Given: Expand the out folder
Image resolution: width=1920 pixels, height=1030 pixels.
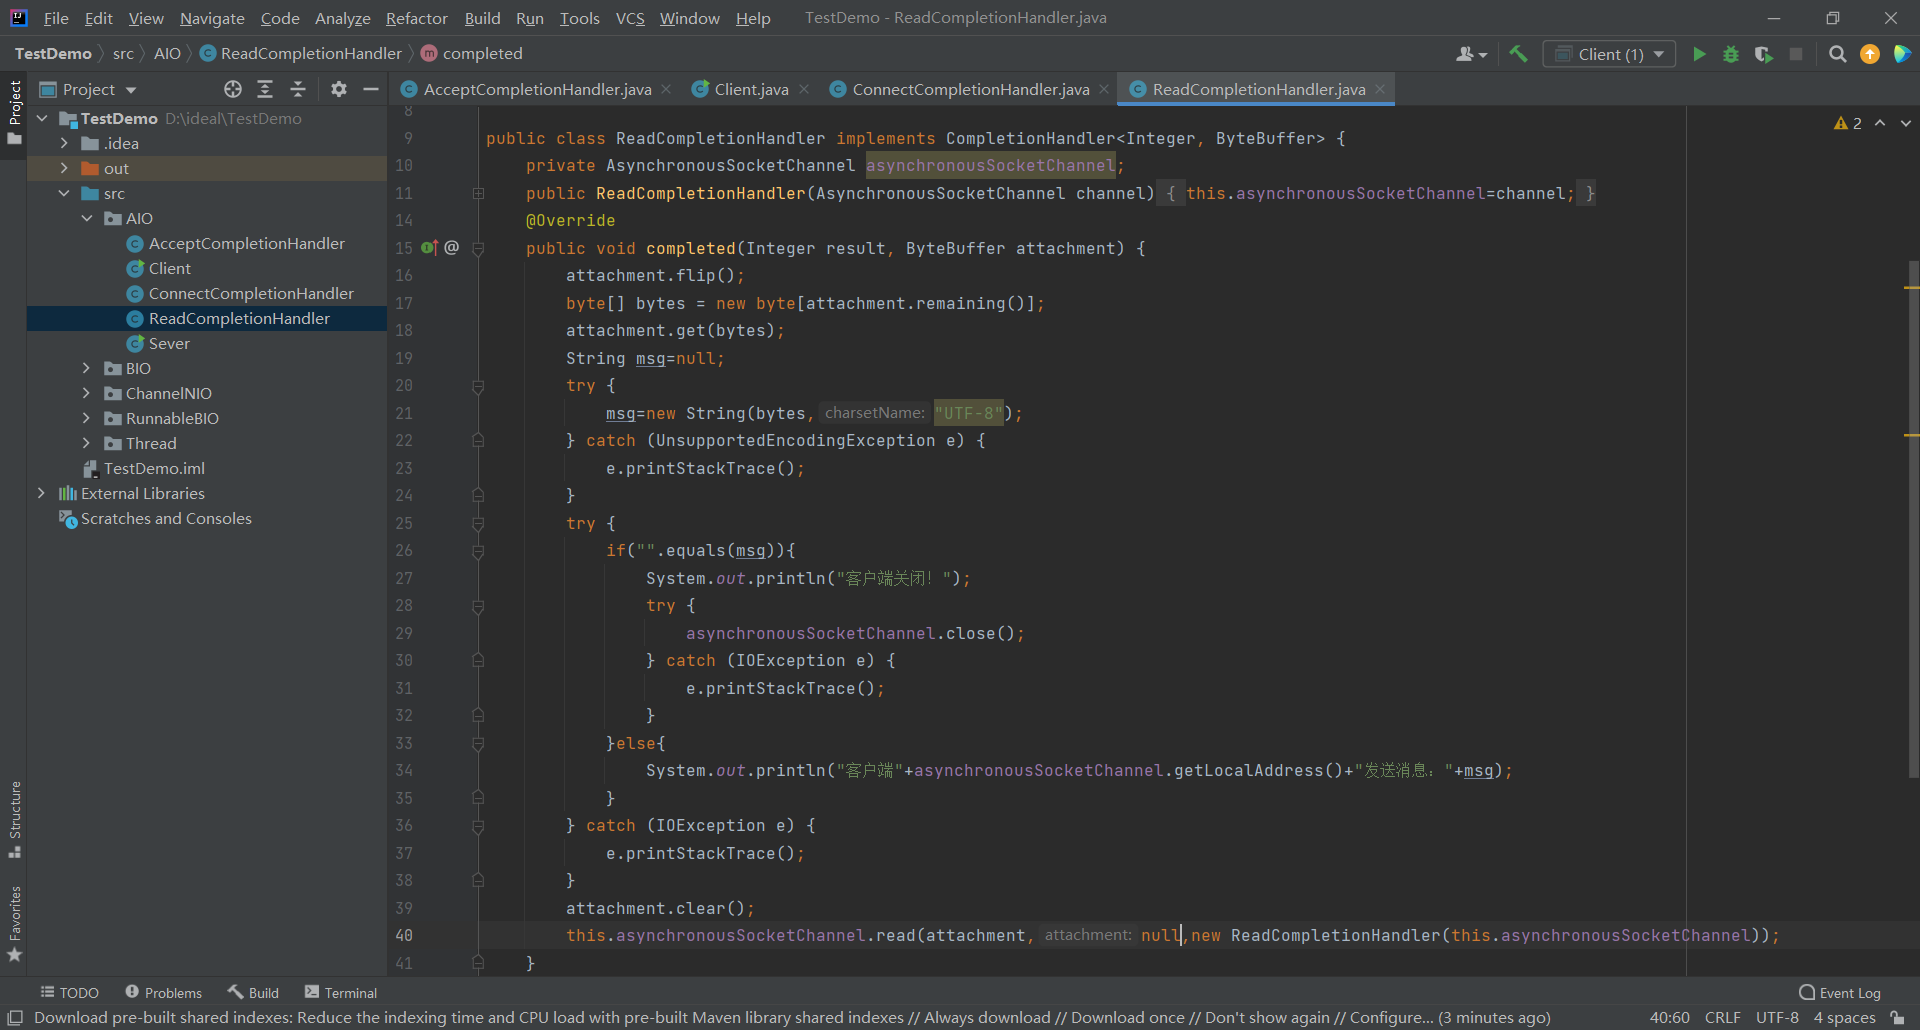Looking at the screenshot, I should coord(65,168).
